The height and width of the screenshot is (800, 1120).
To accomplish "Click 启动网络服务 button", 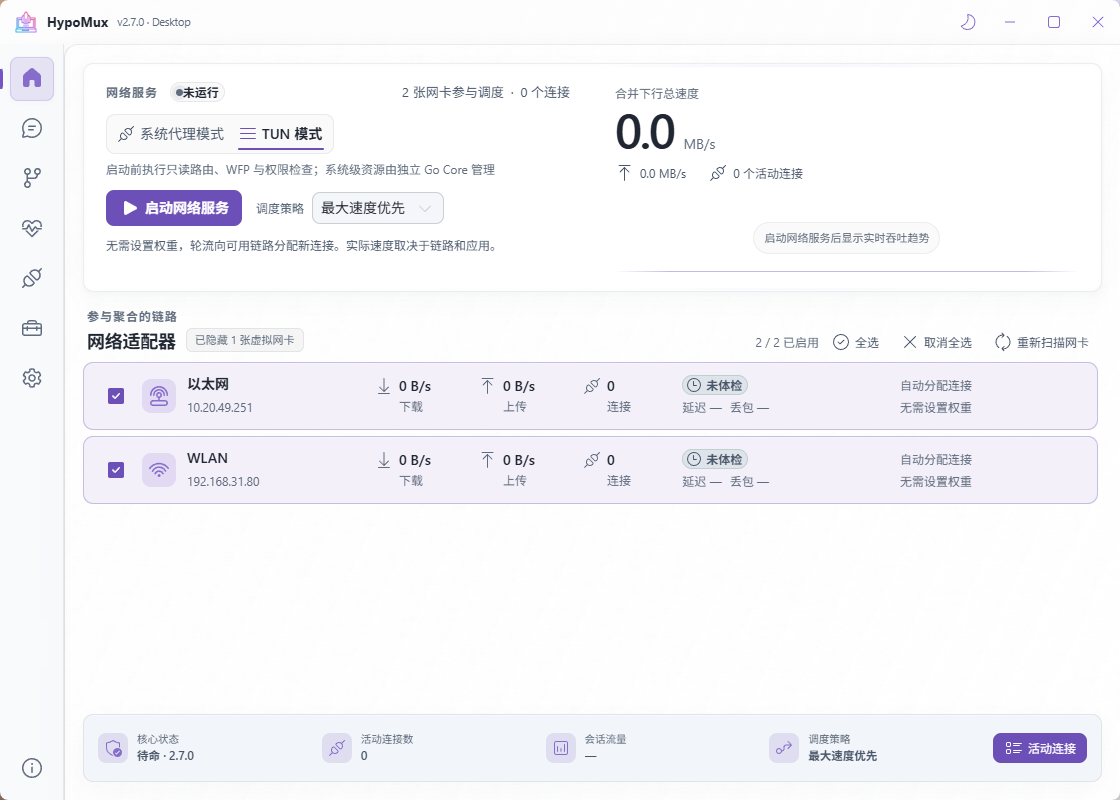I will (x=174, y=208).
